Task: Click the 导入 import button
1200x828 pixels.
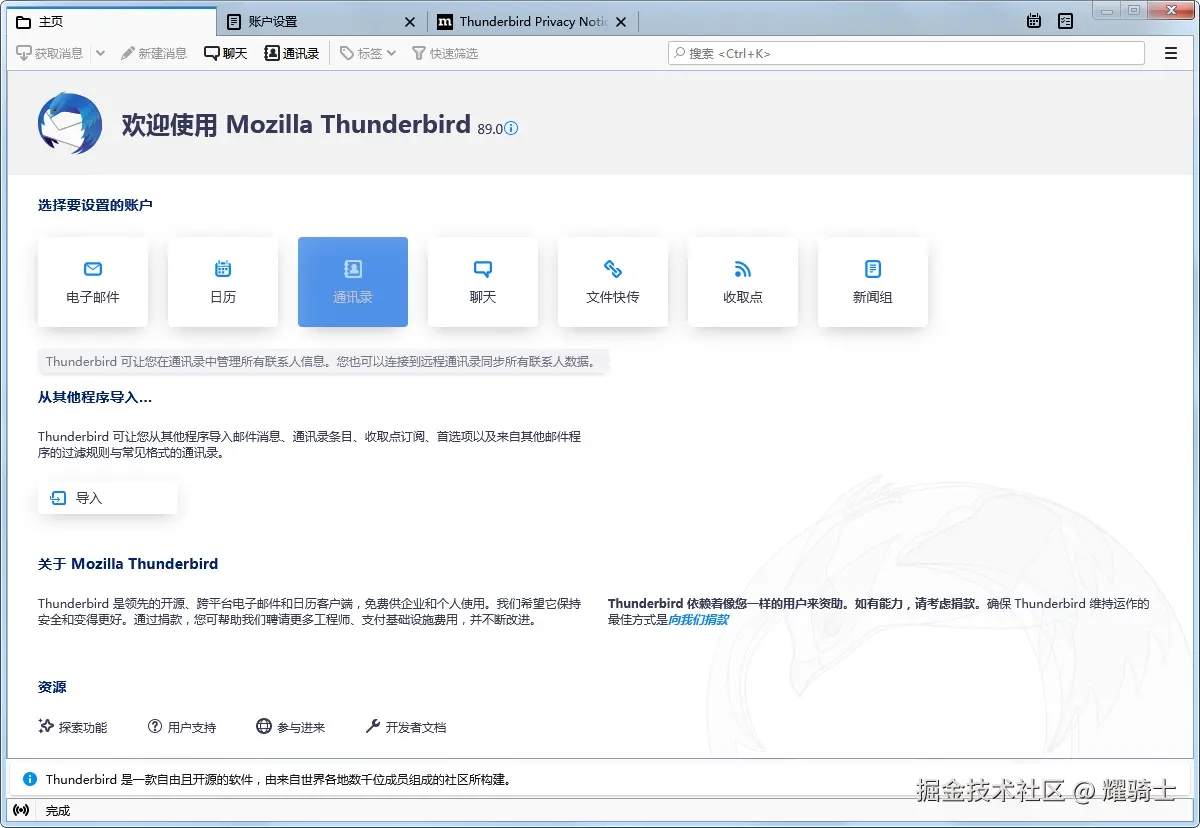Action: pos(108,498)
